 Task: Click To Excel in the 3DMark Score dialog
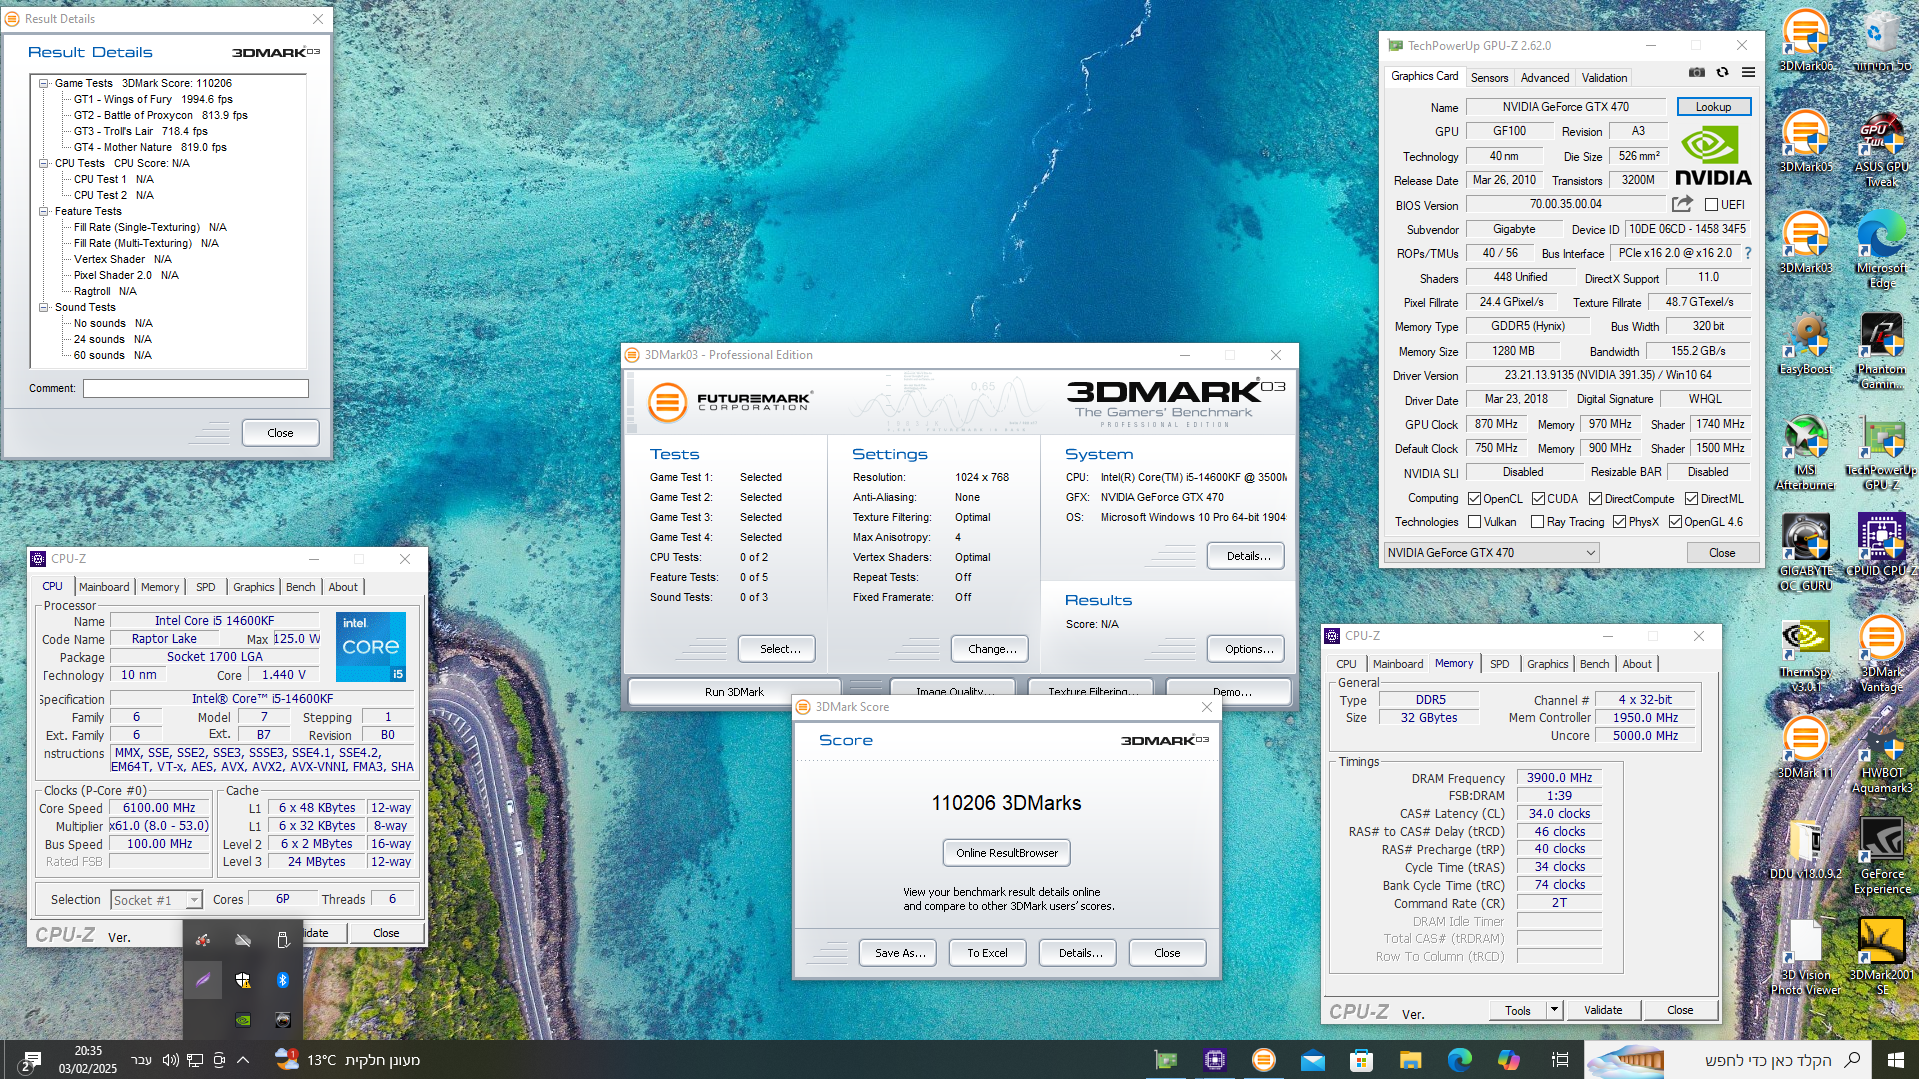click(x=987, y=953)
